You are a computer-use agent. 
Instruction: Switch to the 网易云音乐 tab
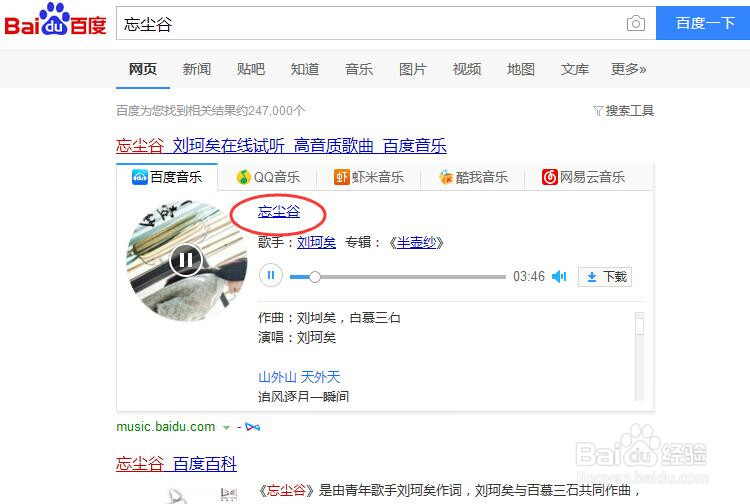584,177
